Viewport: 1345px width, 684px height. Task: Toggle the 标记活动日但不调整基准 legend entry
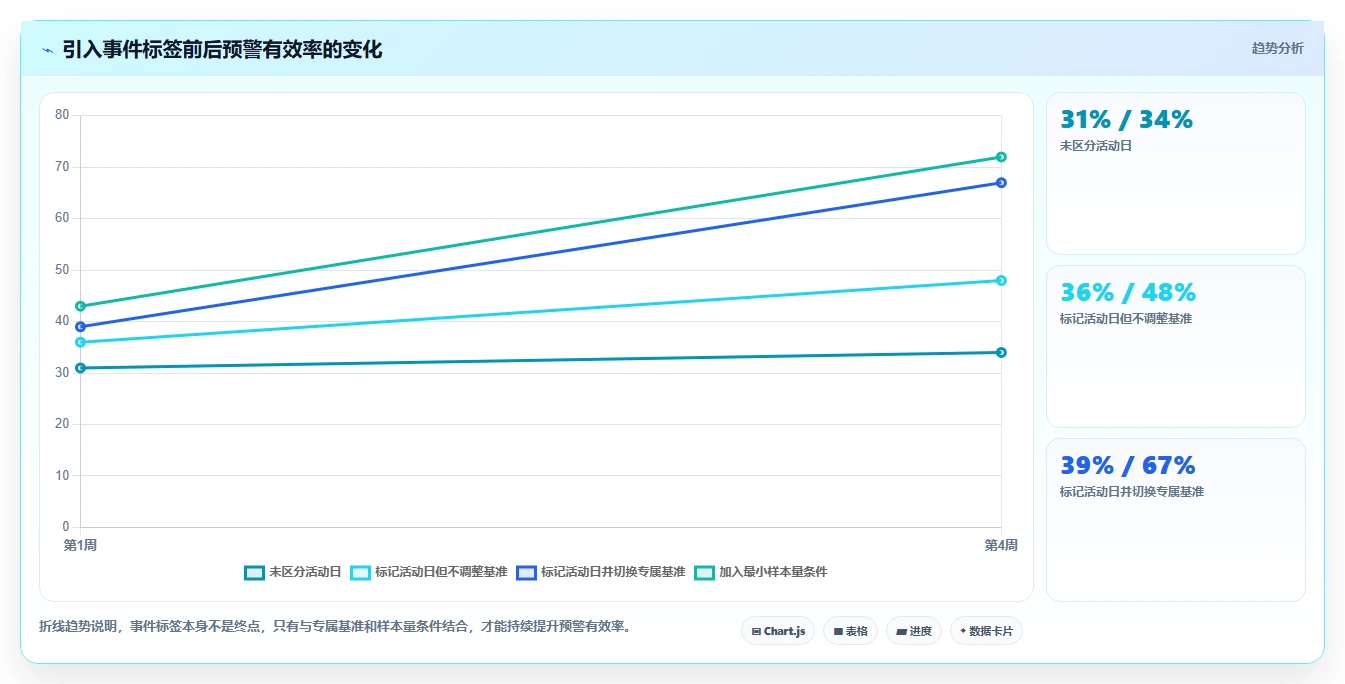tap(429, 572)
